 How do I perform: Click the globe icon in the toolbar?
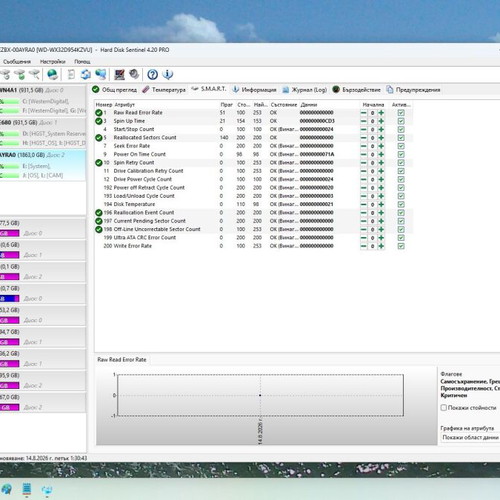[52, 74]
